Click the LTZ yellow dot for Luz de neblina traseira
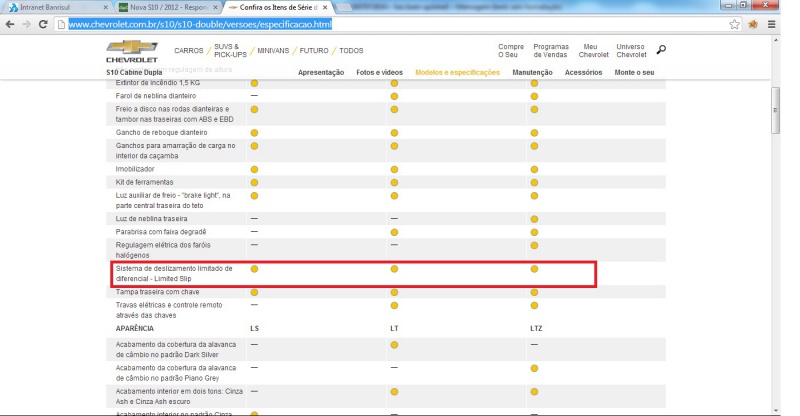 tap(534, 219)
